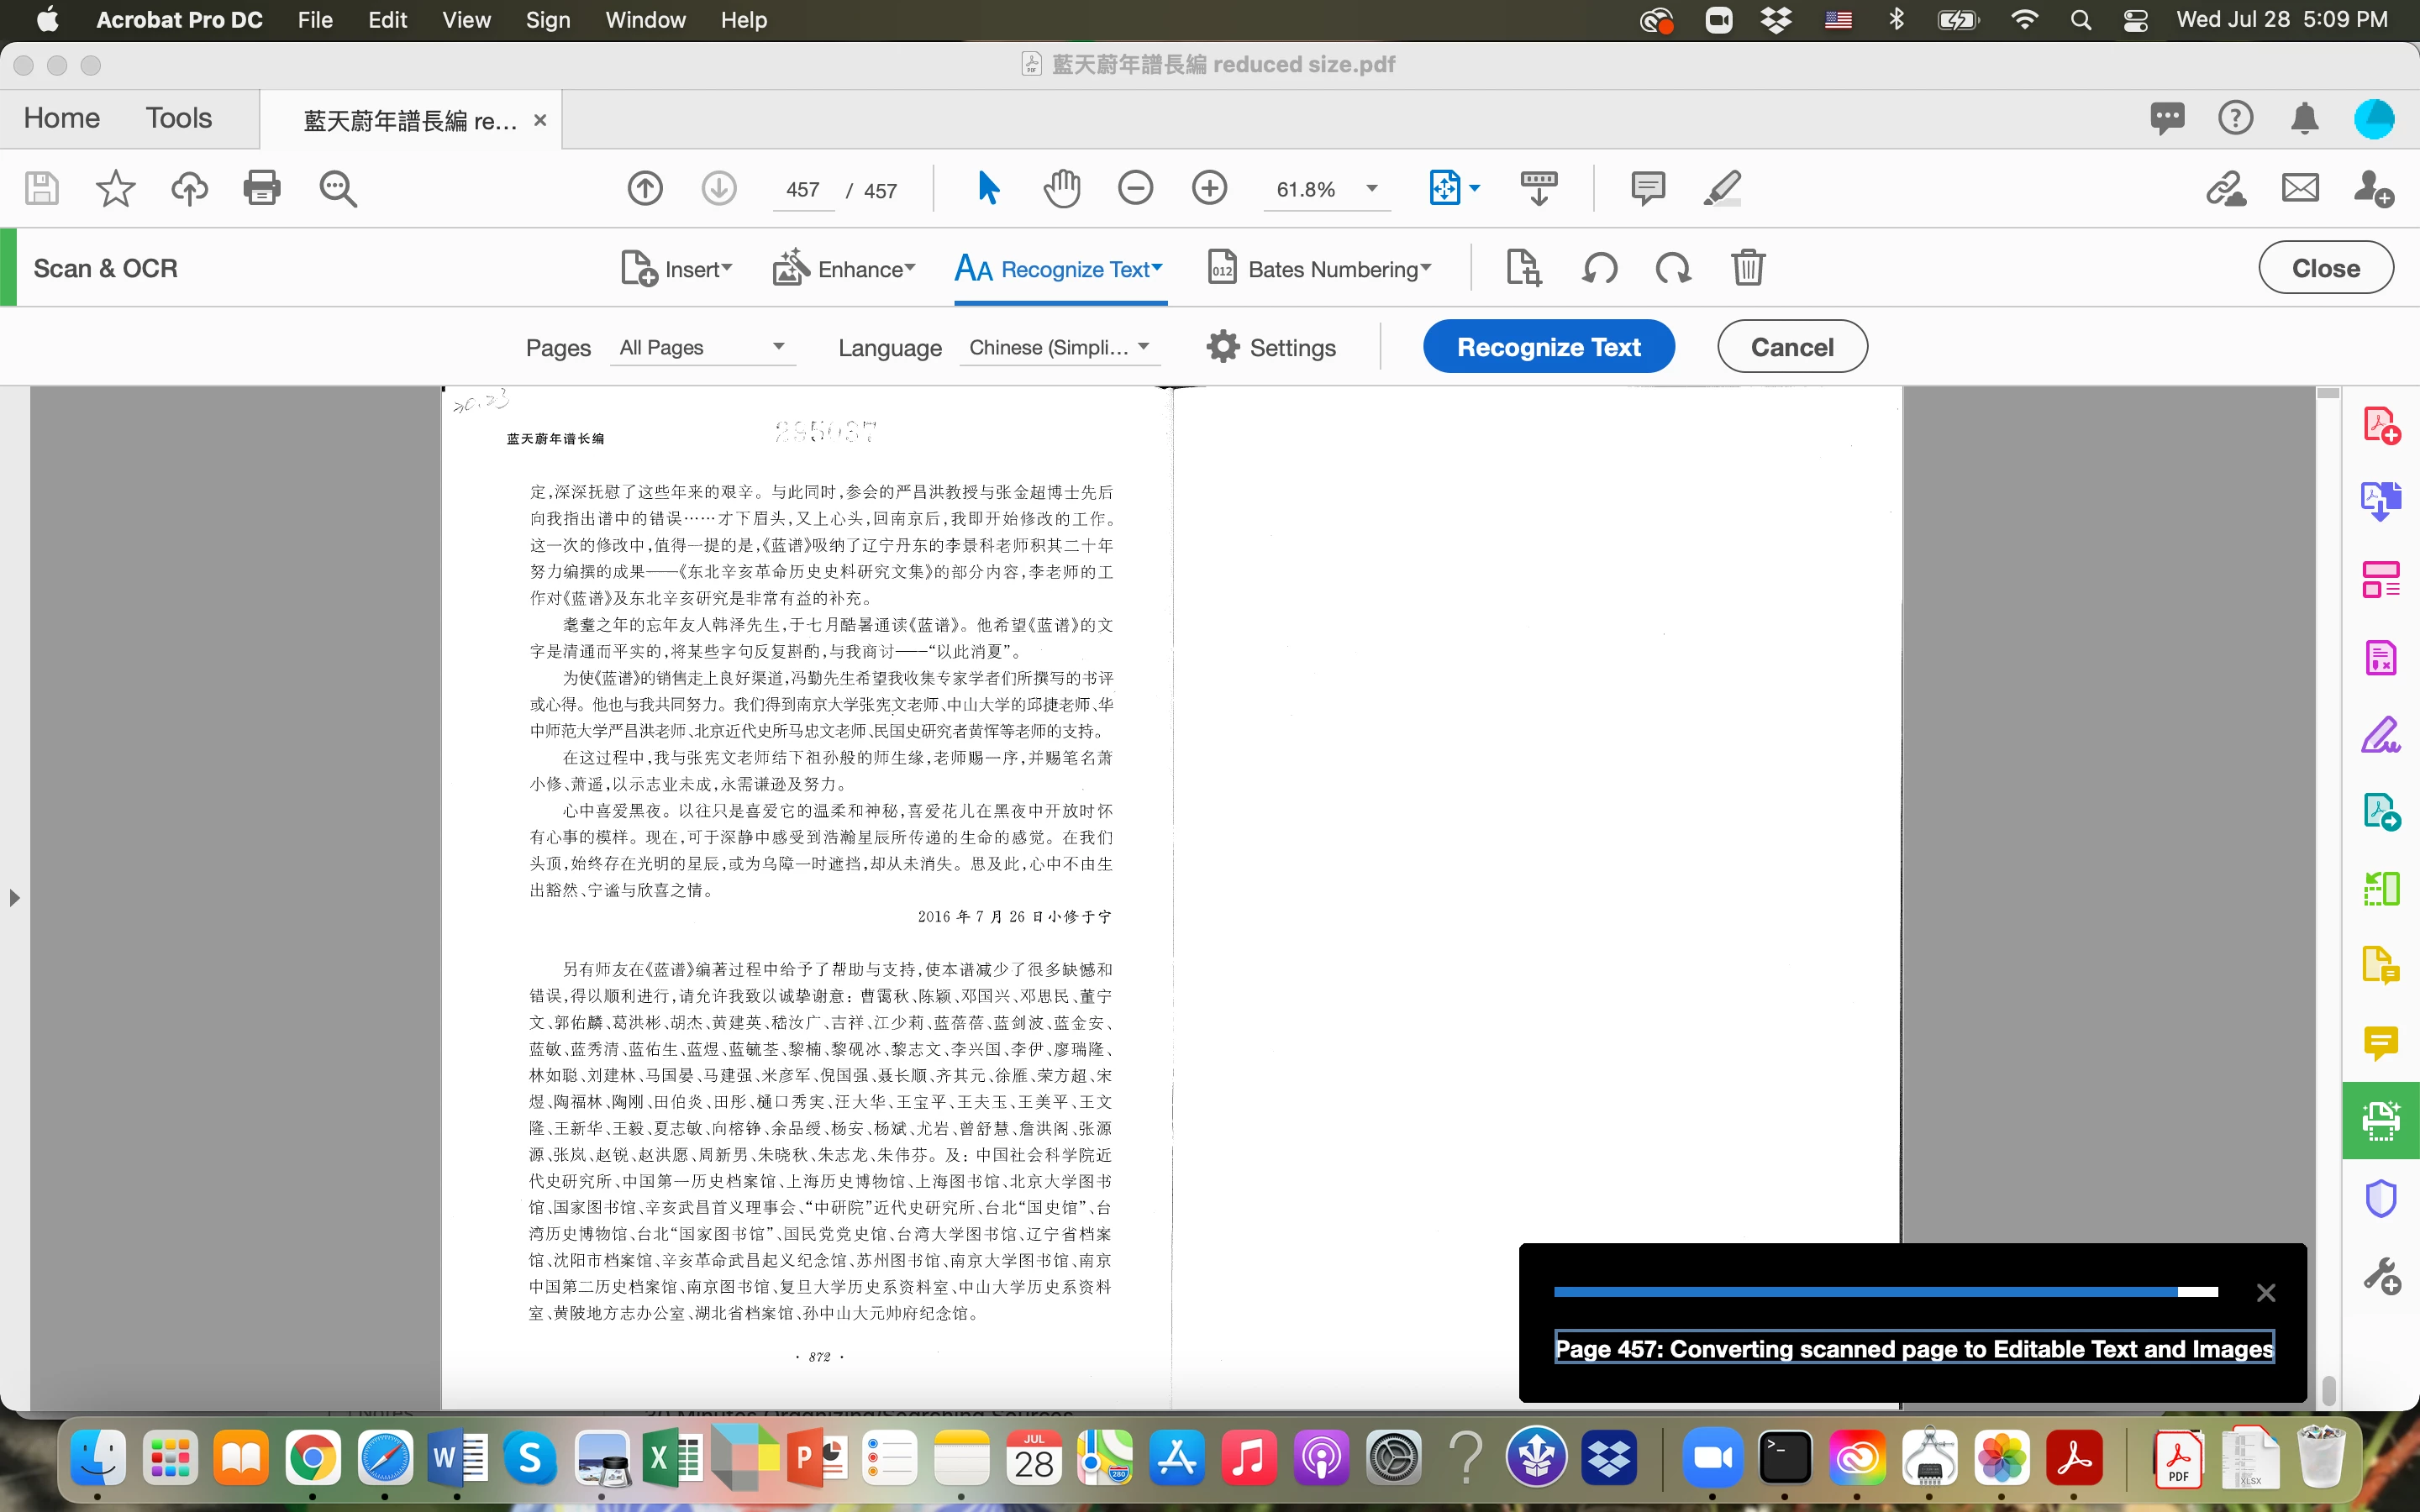
Task: Open Create PDF tool in right pane
Action: click(x=2381, y=426)
